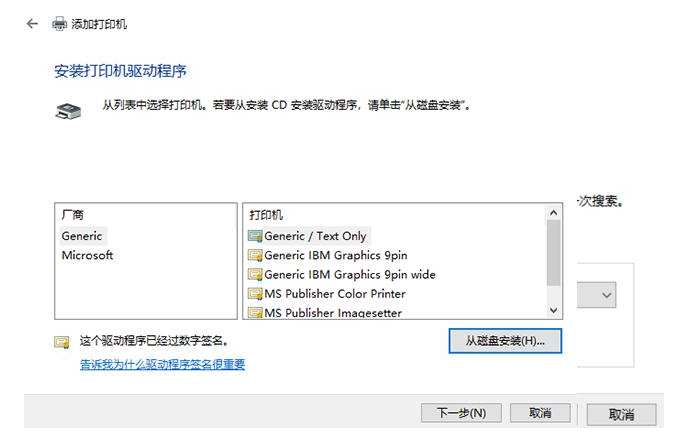Select Microsoft in the 厂商 list
Image resolution: width=684 pixels, height=448 pixels.
tap(88, 255)
